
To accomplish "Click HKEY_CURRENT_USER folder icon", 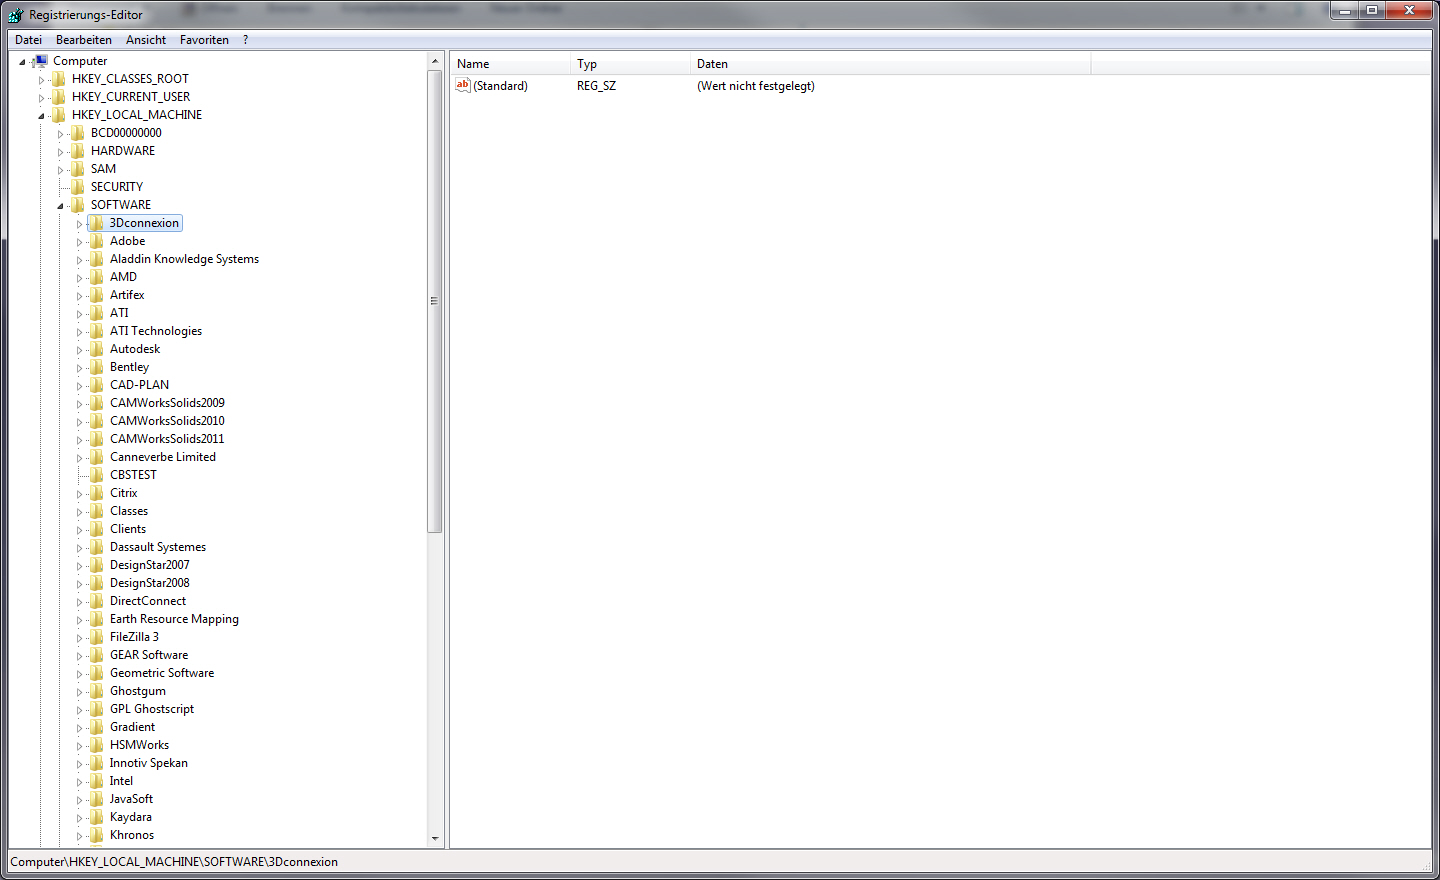I will (x=59, y=97).
